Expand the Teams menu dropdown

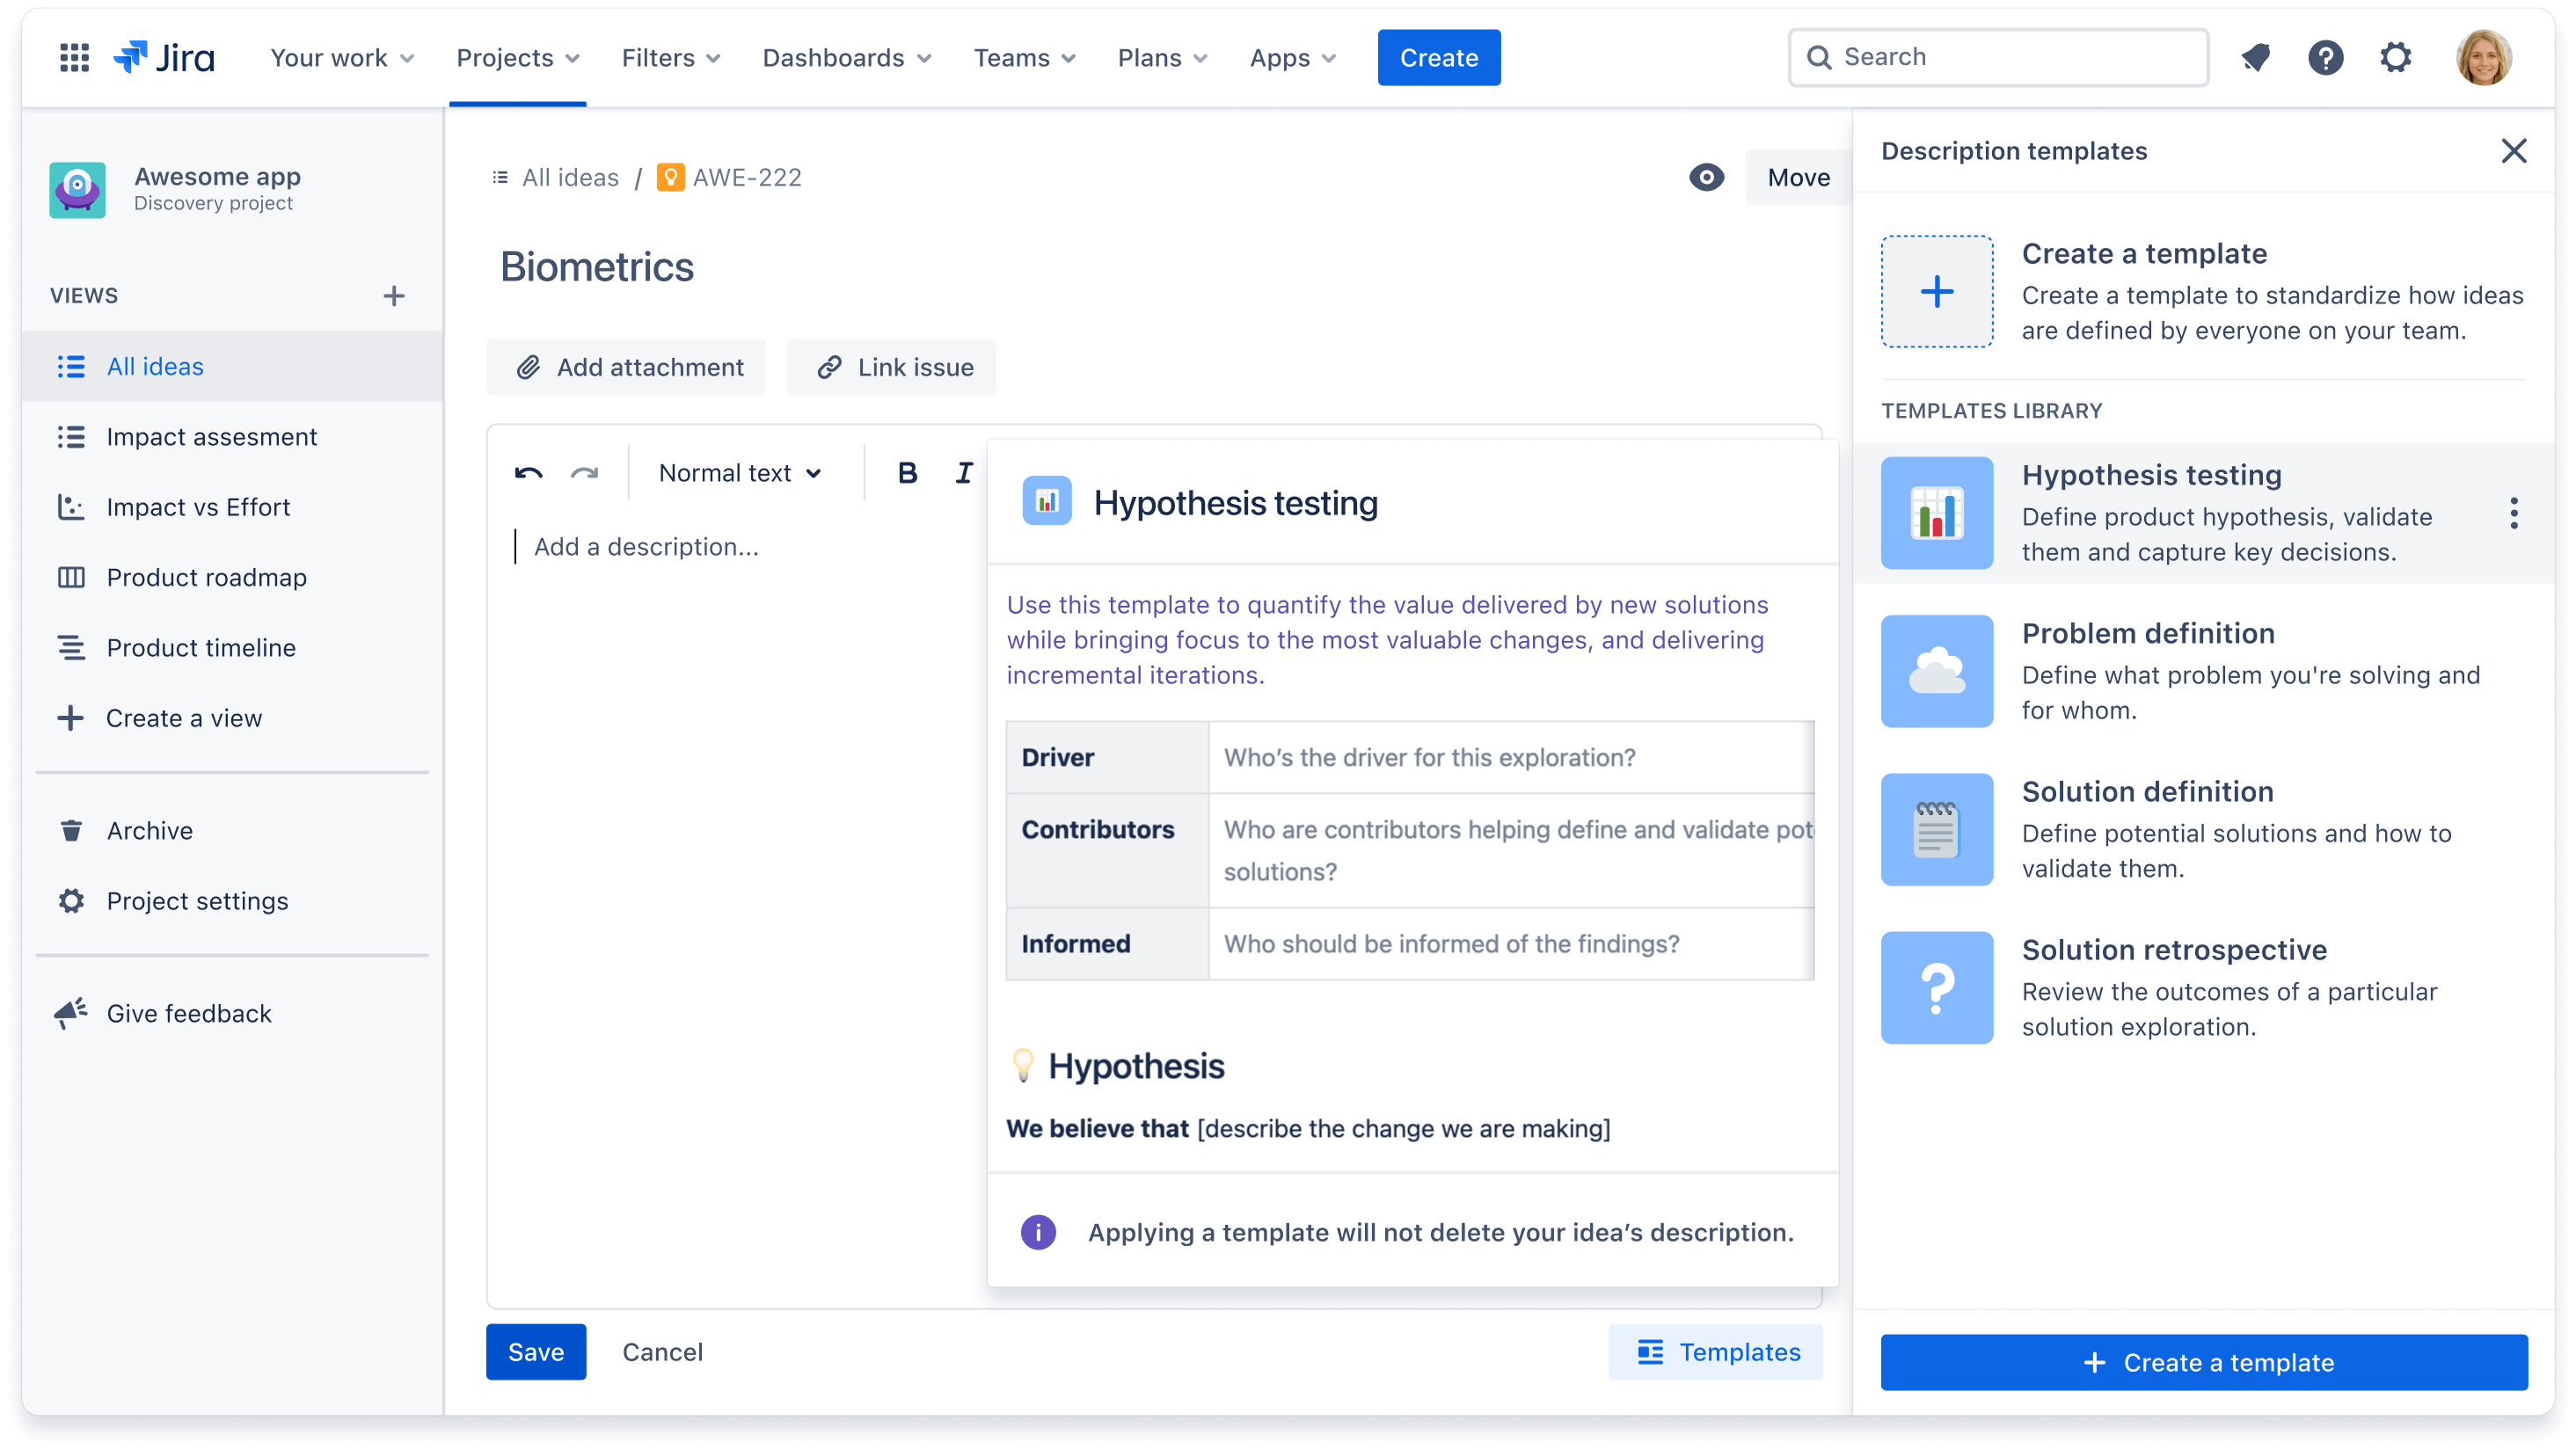(x=1025, y=56)
